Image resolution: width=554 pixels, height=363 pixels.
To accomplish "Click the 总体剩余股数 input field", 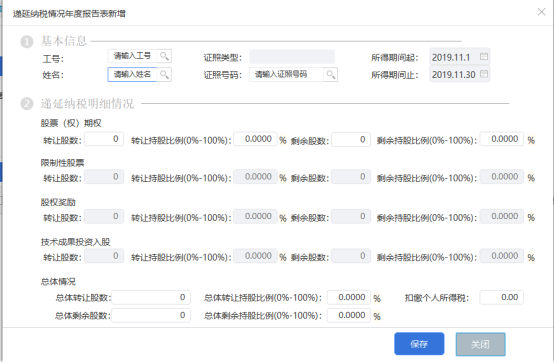I will [151, 315].
